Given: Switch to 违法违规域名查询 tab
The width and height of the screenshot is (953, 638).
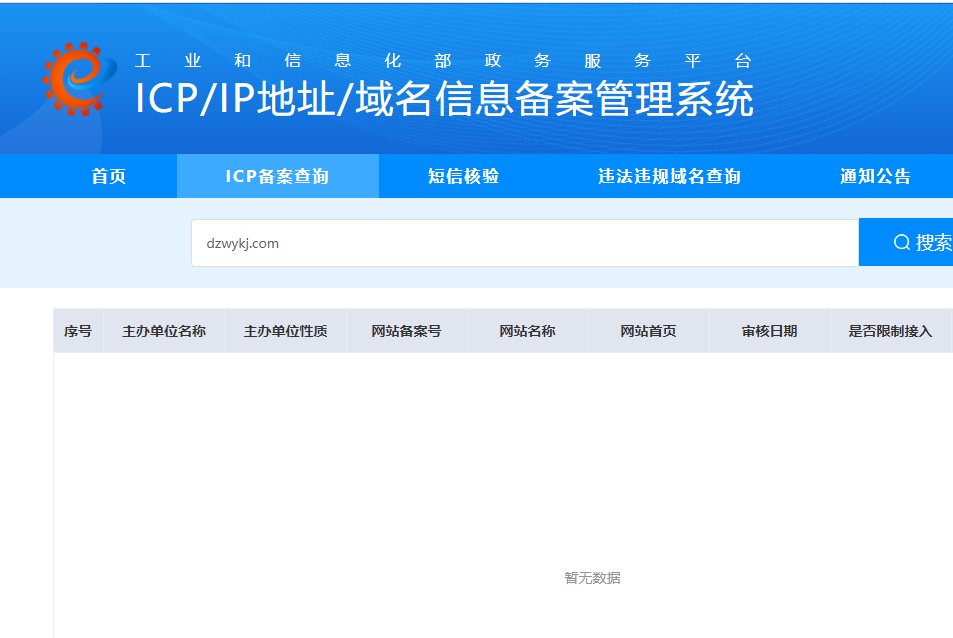Looking at the screenshot, I should pos(669,177).
